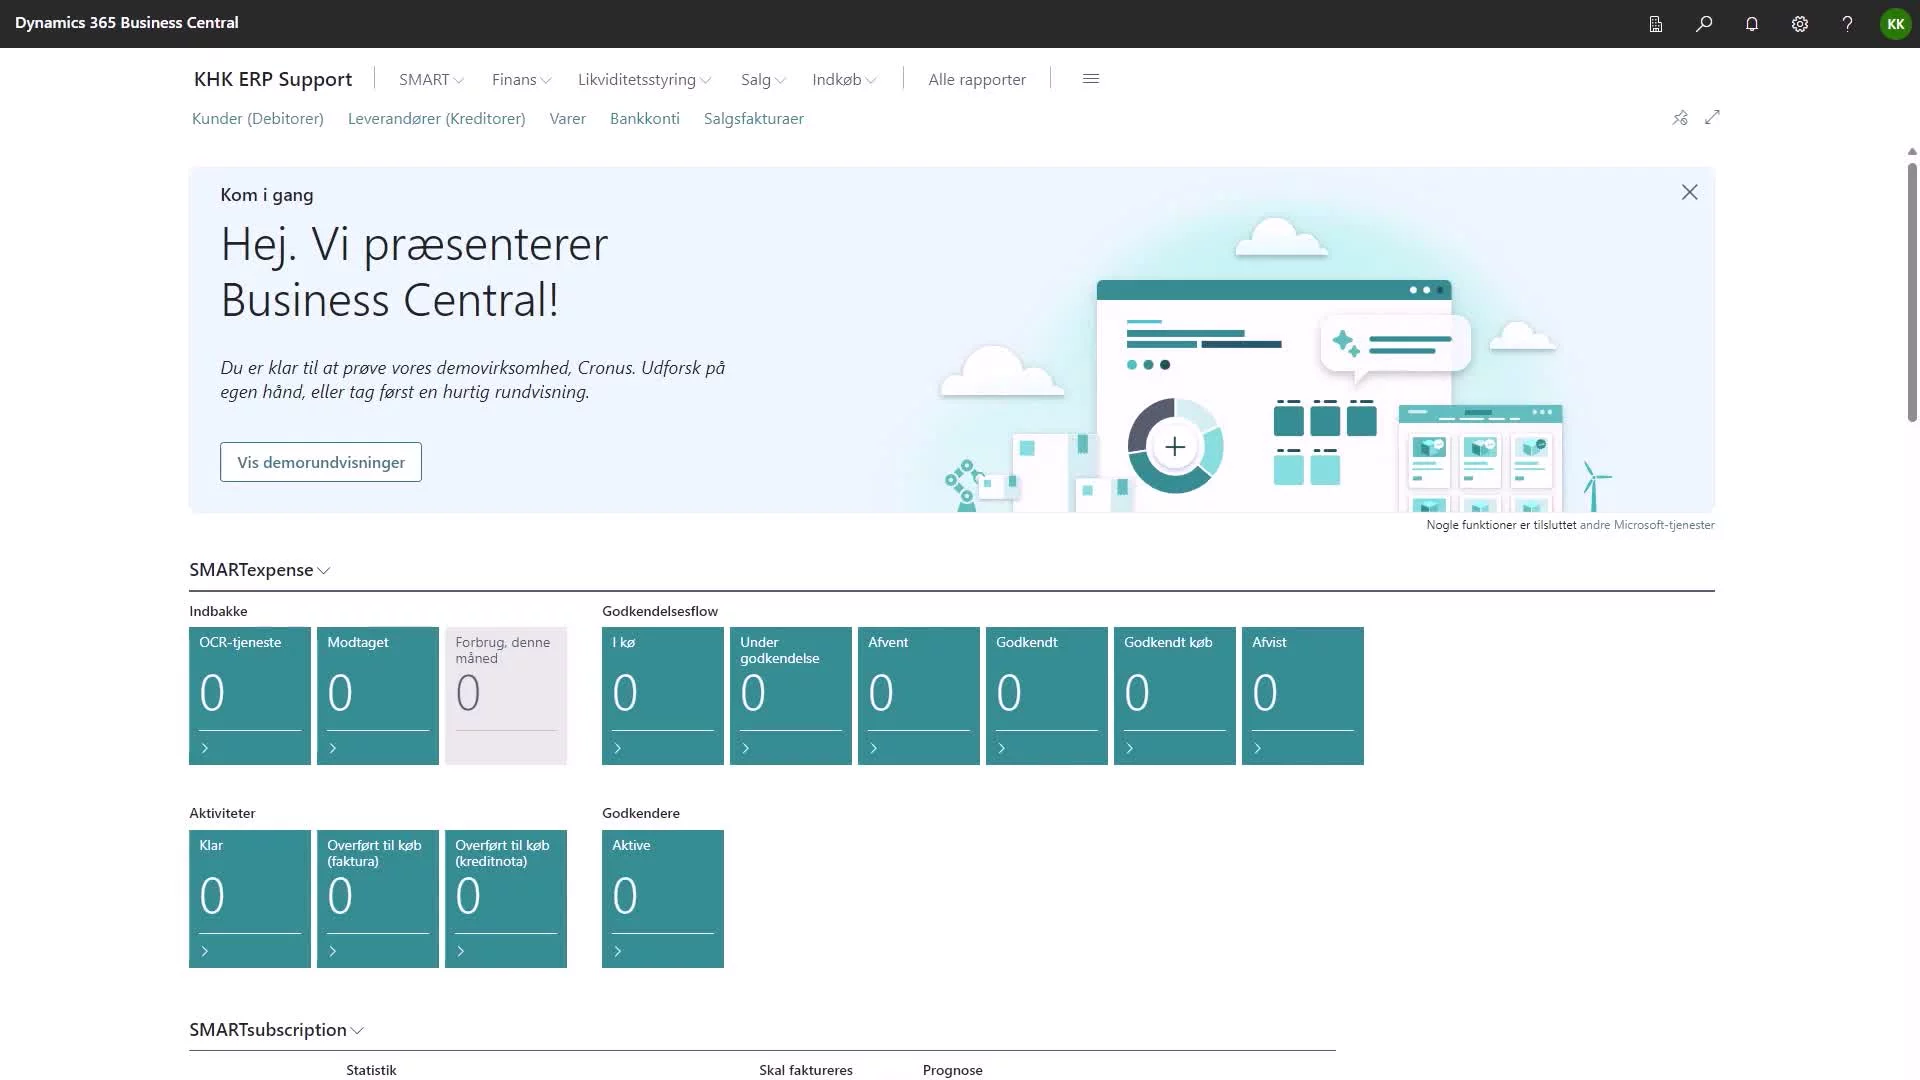The height and width of the screenshot is (1080, 1920).
Task: Click the personalize pin icon
Action: pos(1680,118)
